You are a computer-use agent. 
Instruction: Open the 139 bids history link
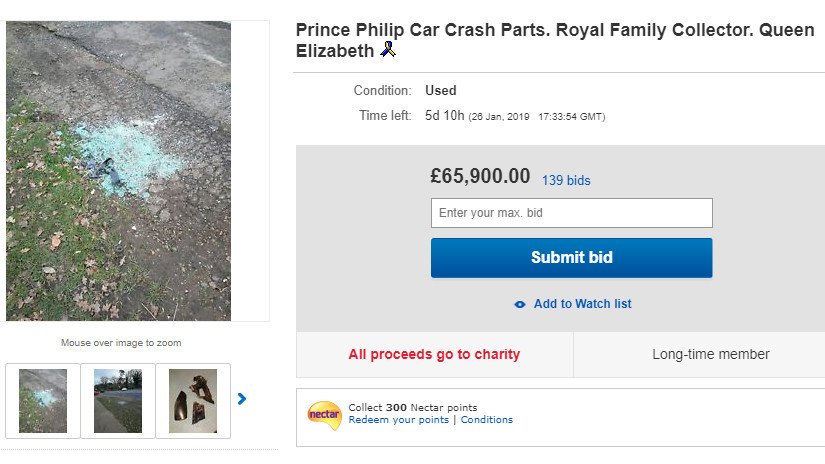[566, 181]
